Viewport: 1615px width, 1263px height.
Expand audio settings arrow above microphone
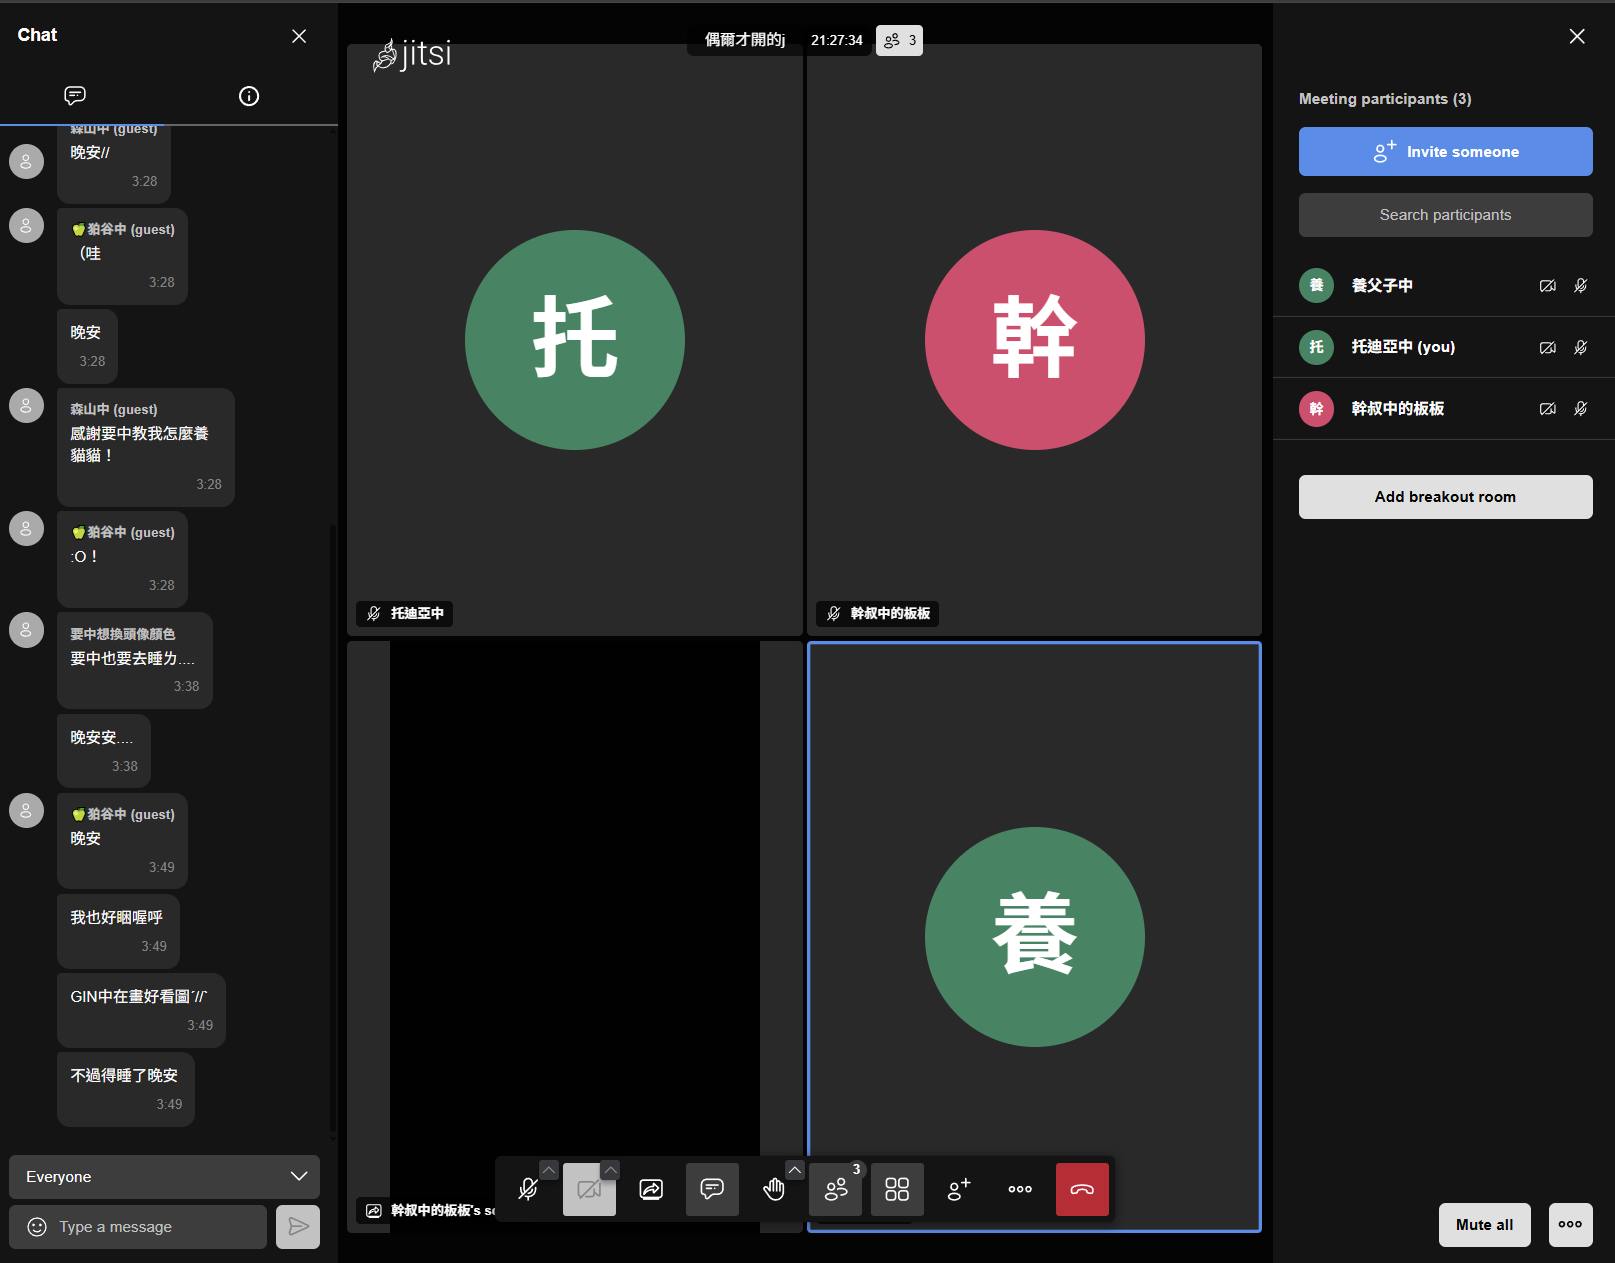(x=549, y=1170)
